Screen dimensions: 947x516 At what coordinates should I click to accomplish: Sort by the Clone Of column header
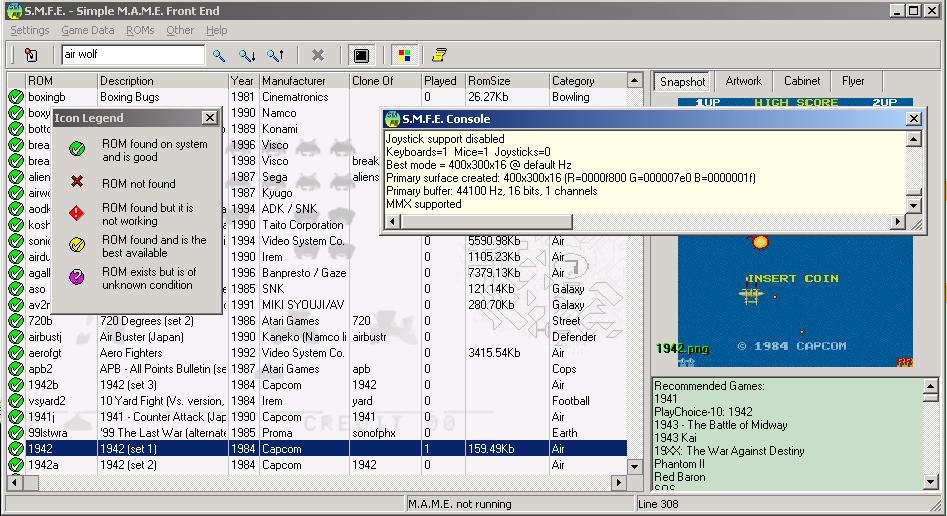(x=385, y=80)
